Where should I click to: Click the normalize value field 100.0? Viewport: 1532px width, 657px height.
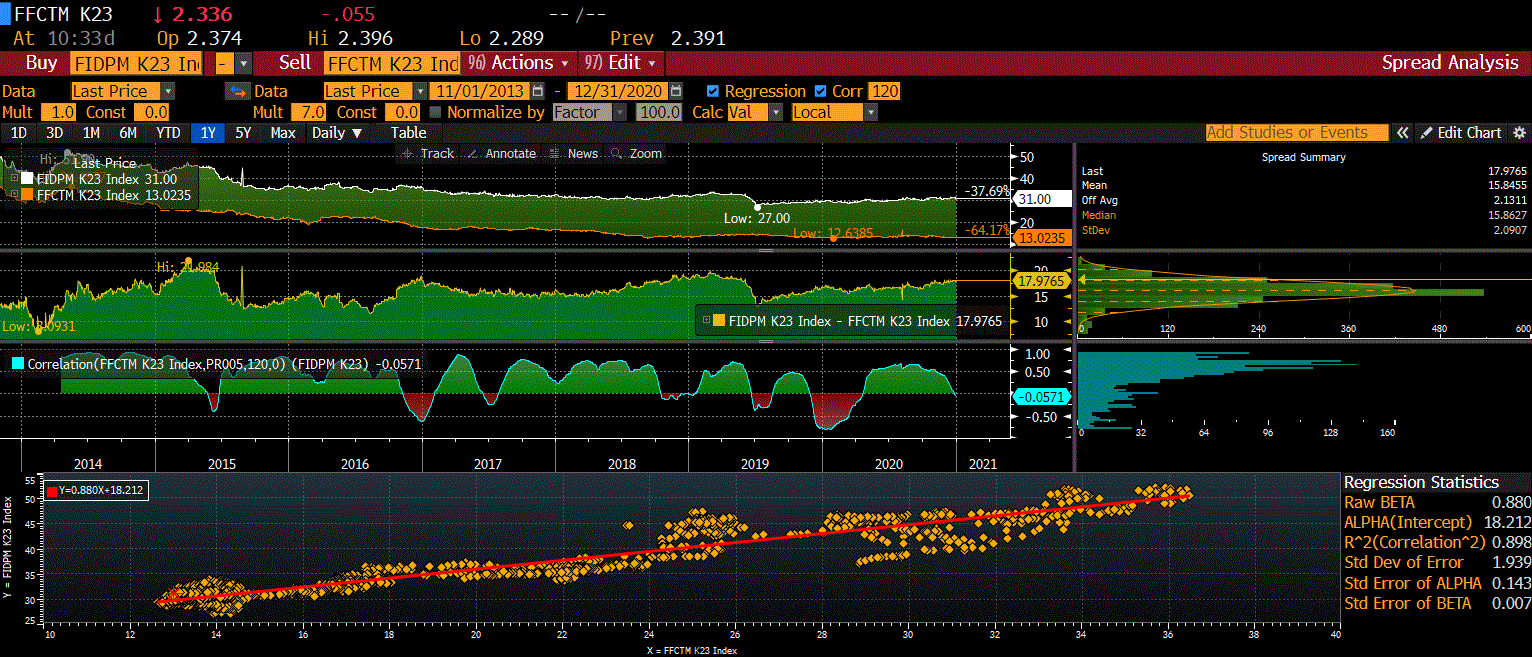click(x=660, y=112)
